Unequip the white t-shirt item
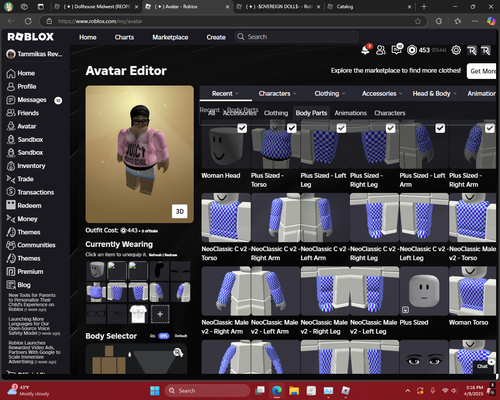 point(138,314)
